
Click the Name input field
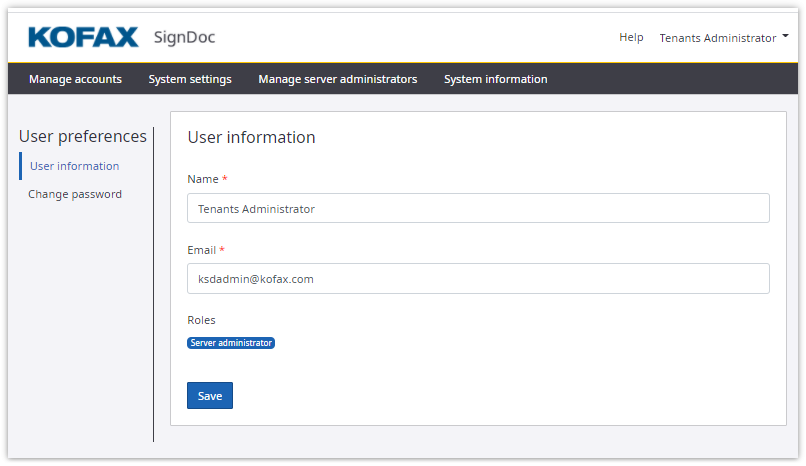click(x=478, y=209)
